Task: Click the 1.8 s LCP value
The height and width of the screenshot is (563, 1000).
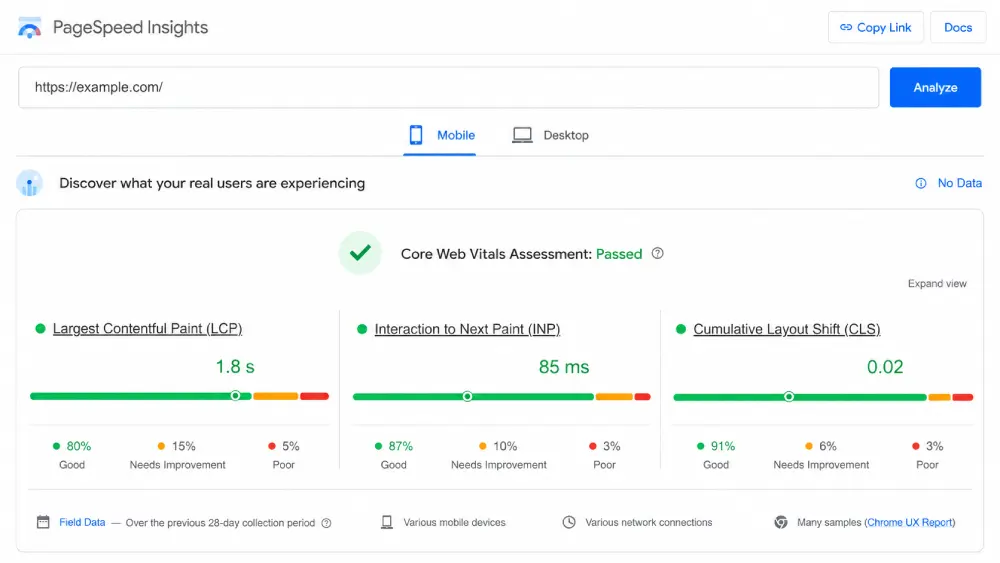Action: [x=235, y=367]
